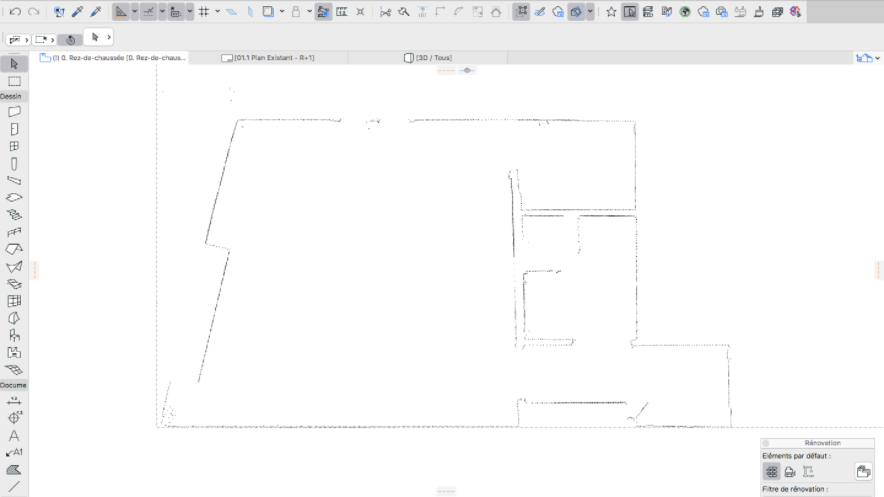The width and height of the screenshot is (884, 497).
Task: Select Existing status in Rénovation palette
Action: 771,472
